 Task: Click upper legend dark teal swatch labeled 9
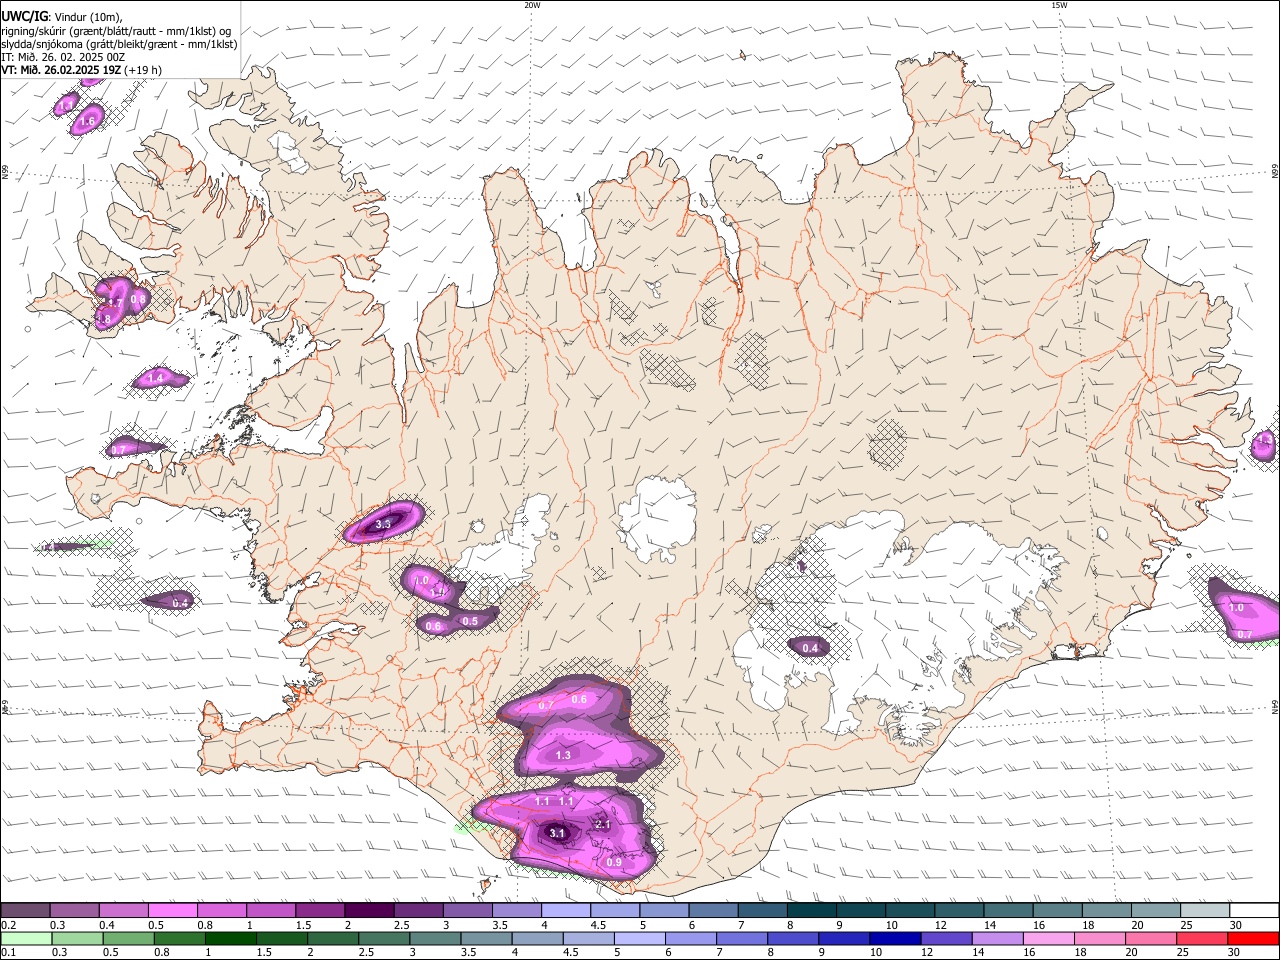coord(862,911)
